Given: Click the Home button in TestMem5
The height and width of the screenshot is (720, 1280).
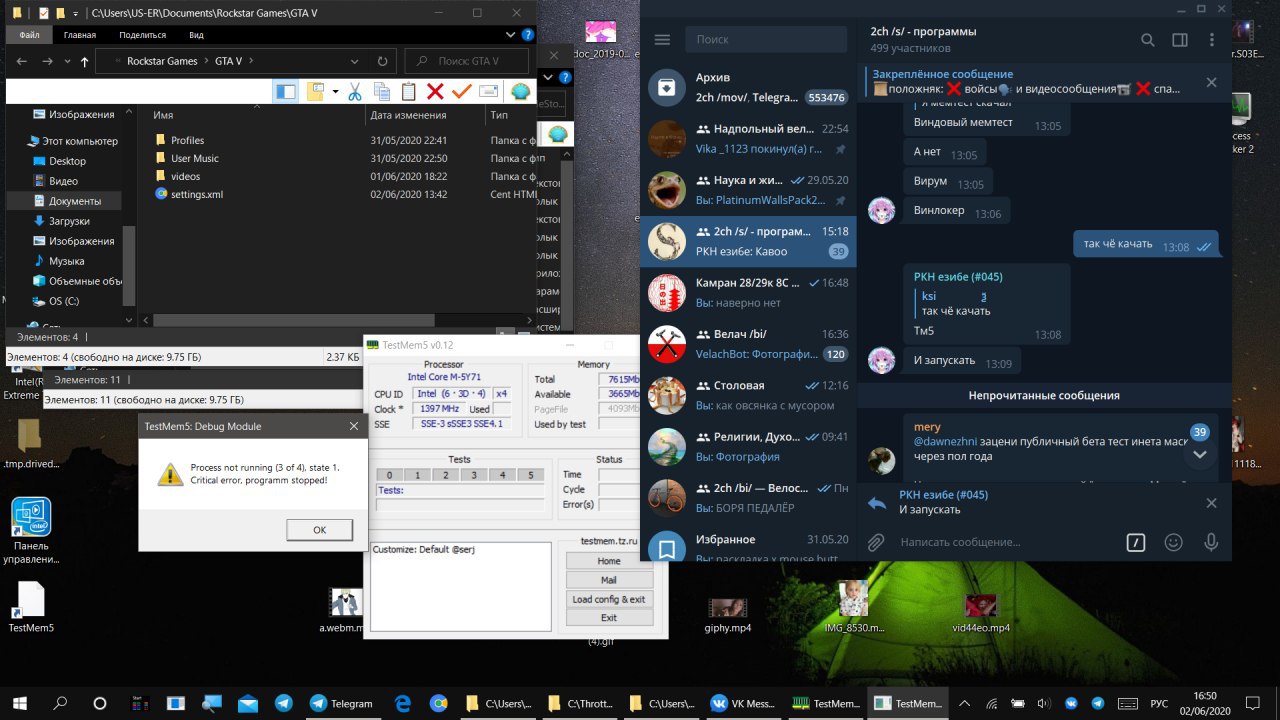Looking at the screenshot, I should pyautogui.click(x=609, y=561).
